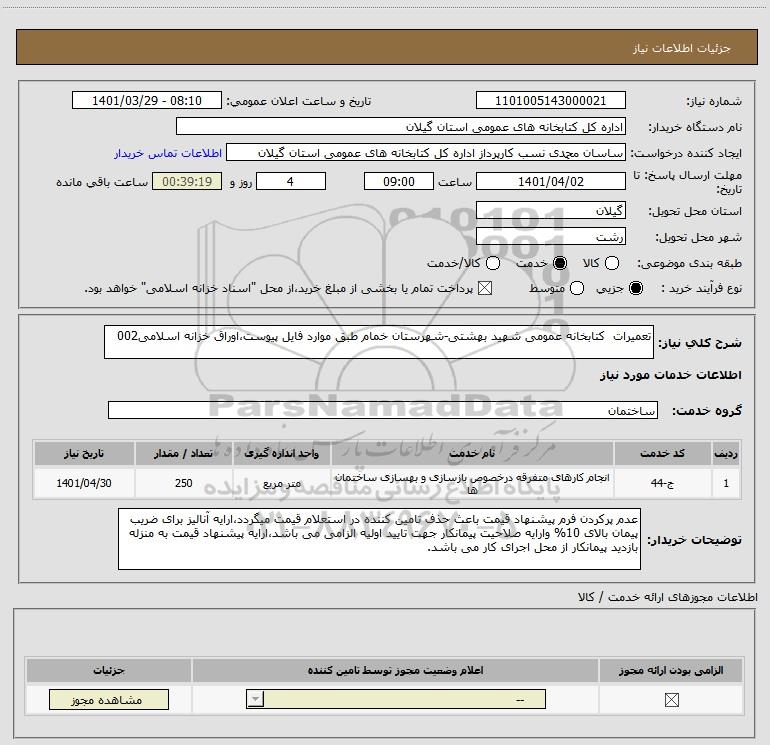770x745 pixels.
Task: Click the جزئیات اطلاعات نیاز page title
Action: pos(682,48)
